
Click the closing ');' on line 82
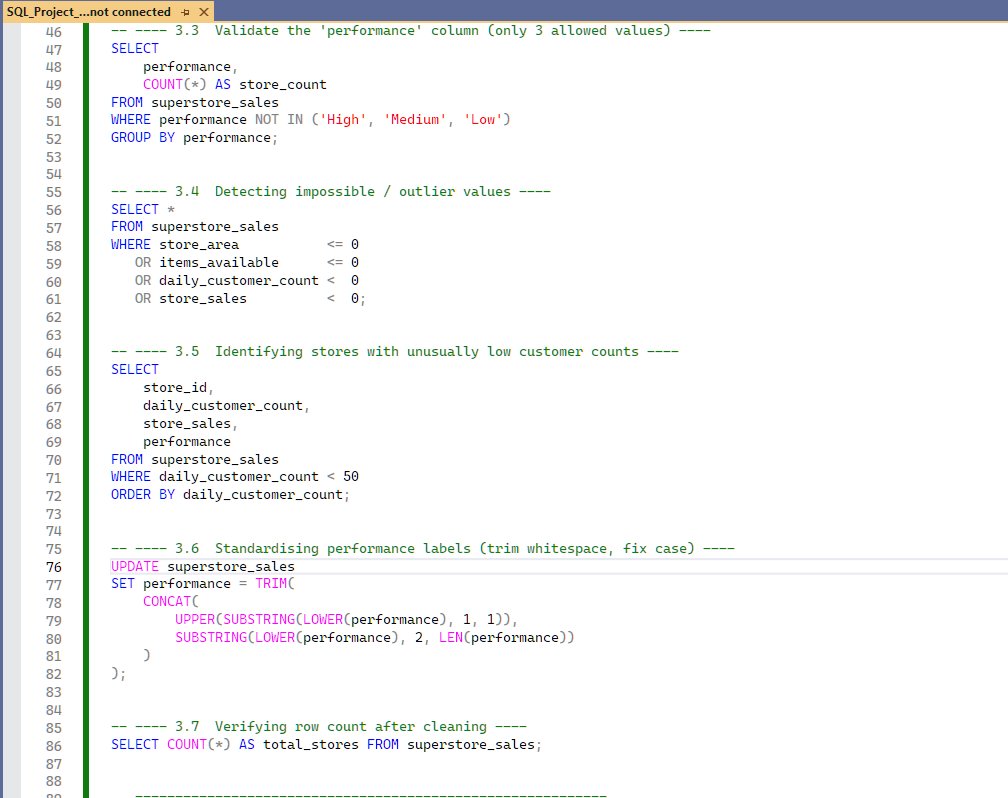pos(118,673)
